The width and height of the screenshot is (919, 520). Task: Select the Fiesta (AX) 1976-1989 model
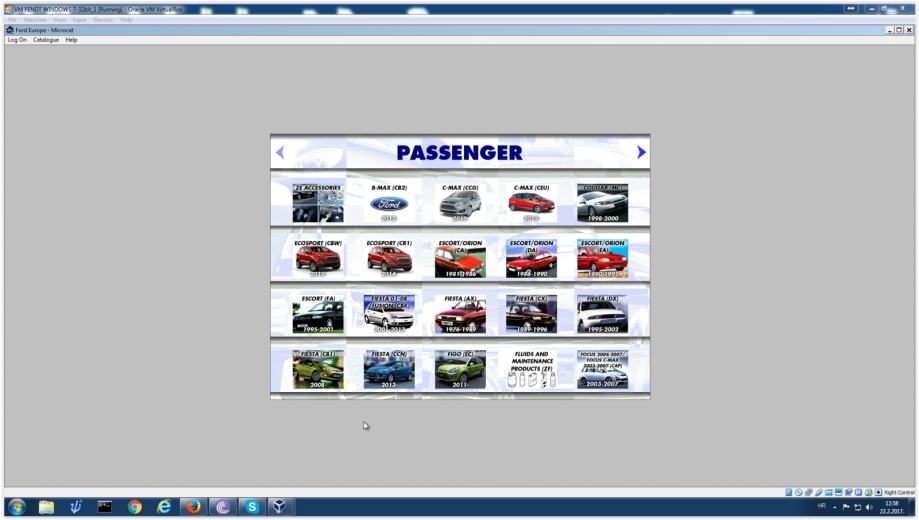pyautogui.click(x=460, y=314)
